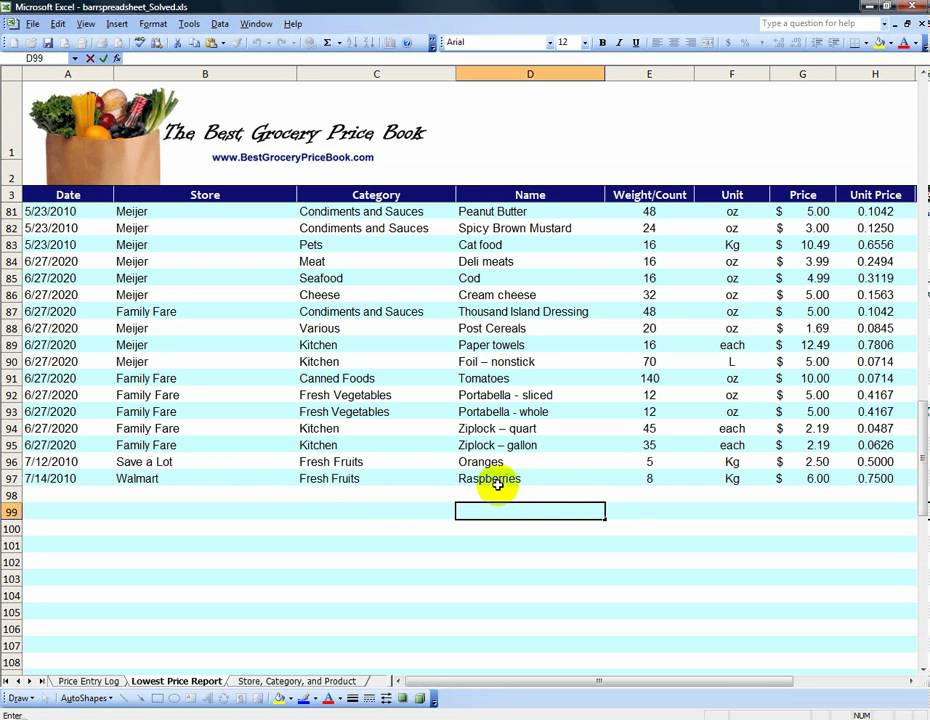Open the Arial font name dropdown
This screenshot has height=720, width=930.
(550, 43)
